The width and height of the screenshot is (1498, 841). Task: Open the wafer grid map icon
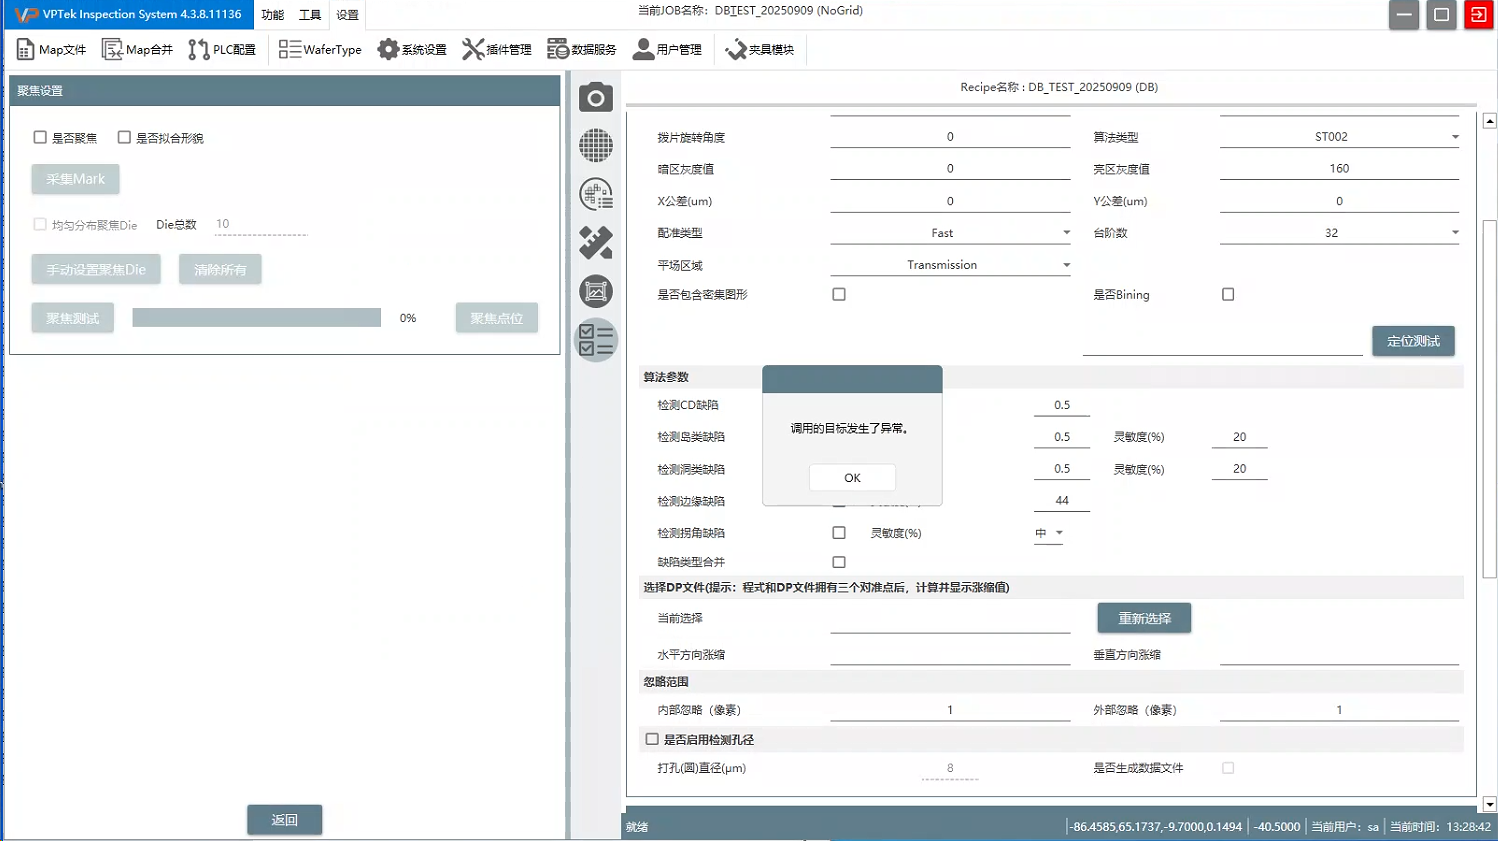pyautogui.click(x=596, y=146)
